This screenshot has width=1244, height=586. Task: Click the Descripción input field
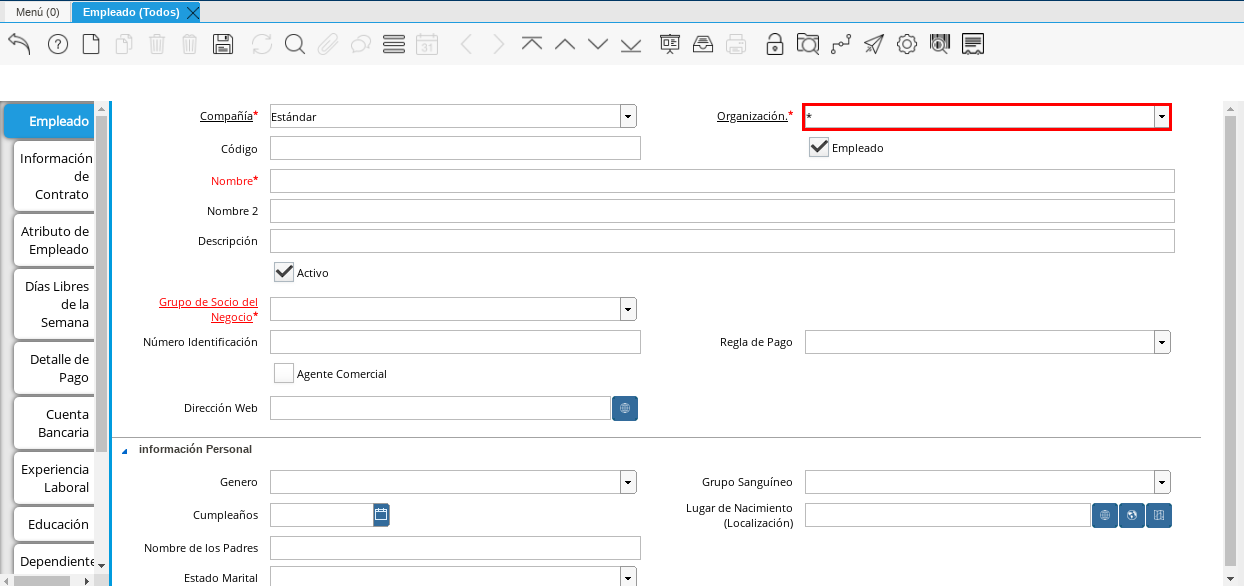[x=722, y=241]
